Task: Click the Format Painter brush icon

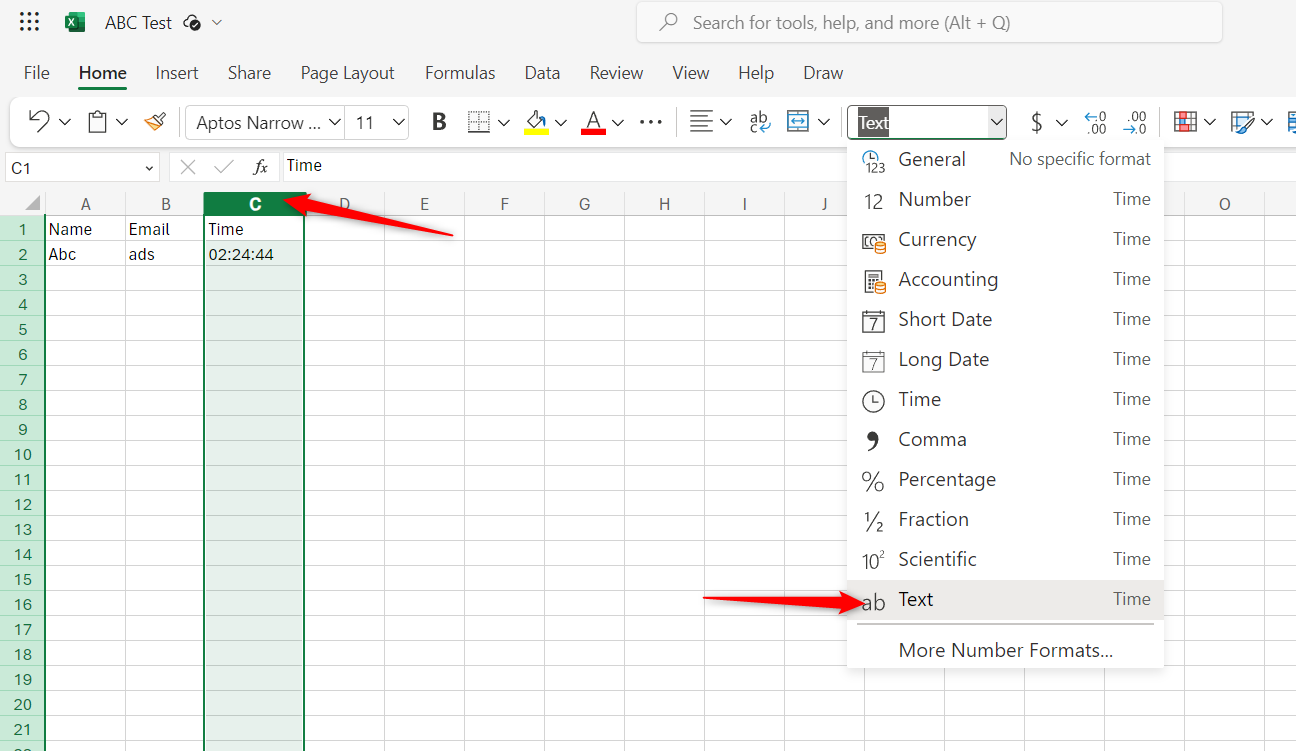Action: click(154, 122)
